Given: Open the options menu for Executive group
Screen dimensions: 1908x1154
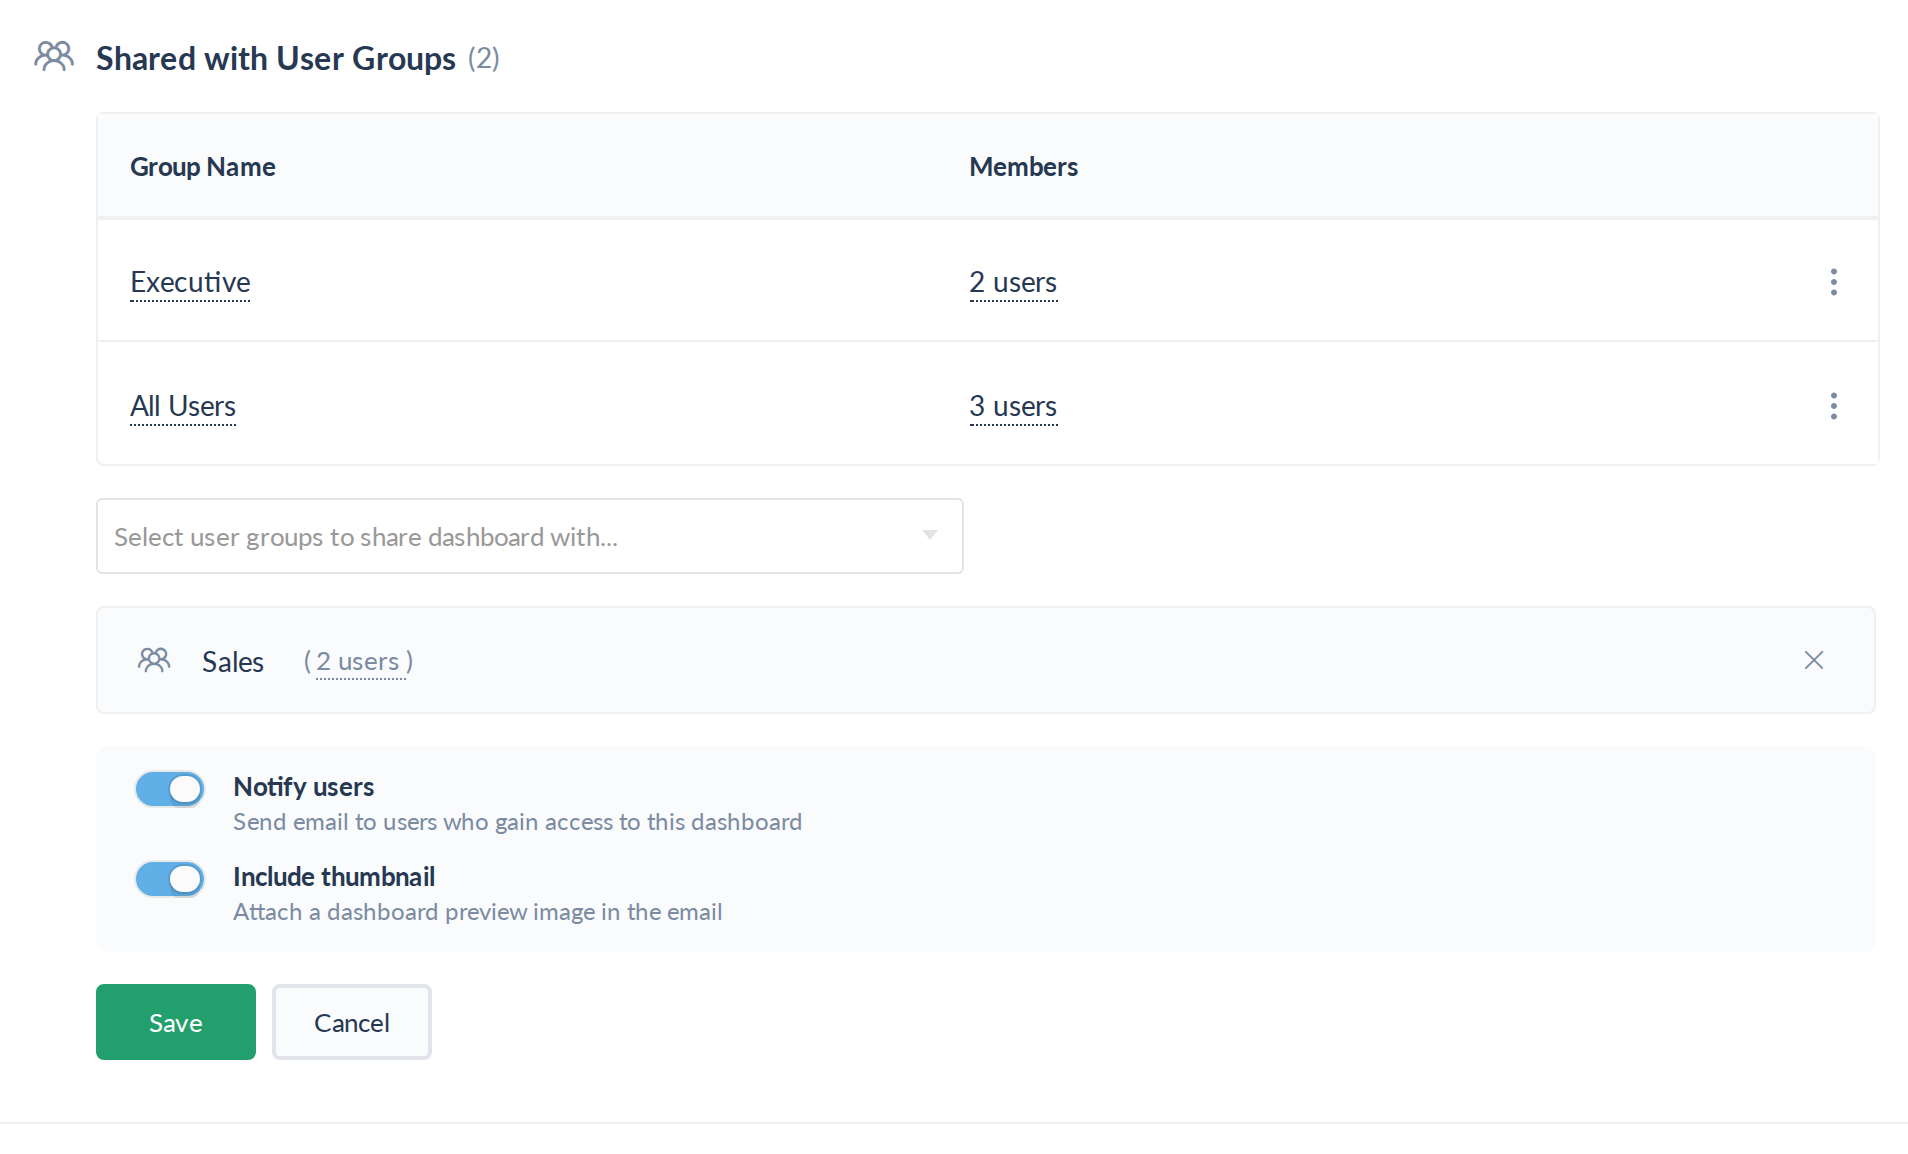Looking at the screenshot, I should click(1833, 282).
